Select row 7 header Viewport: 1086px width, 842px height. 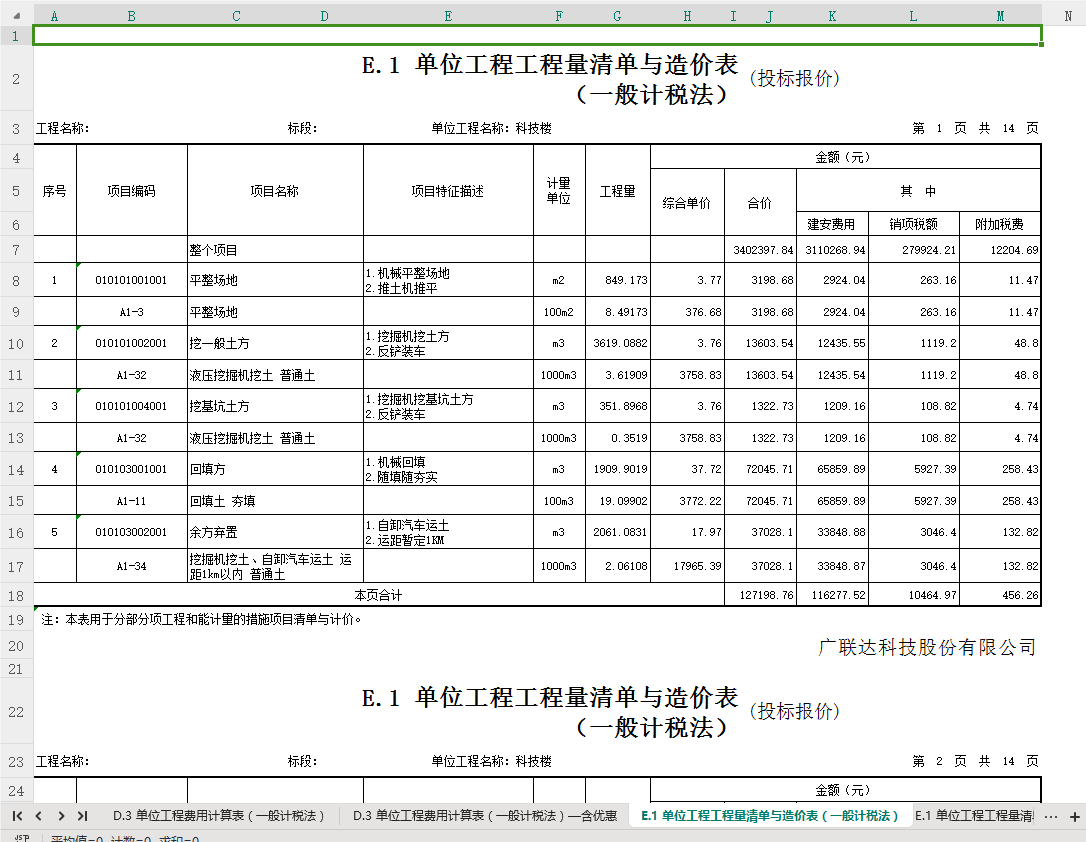(16, 249)
